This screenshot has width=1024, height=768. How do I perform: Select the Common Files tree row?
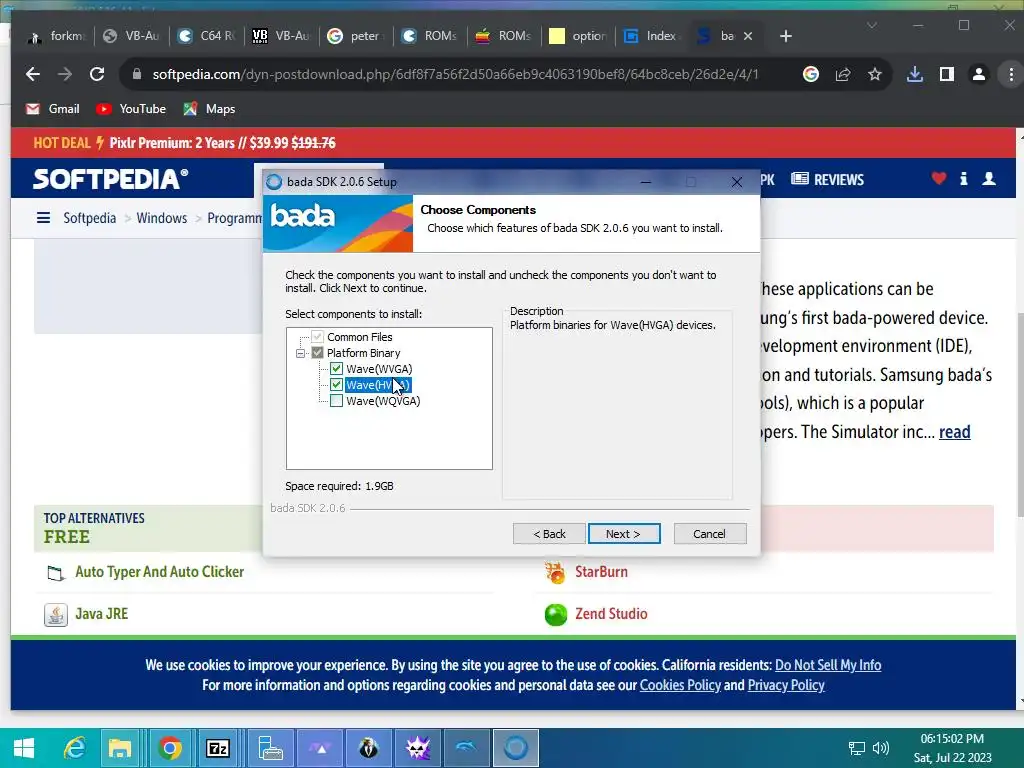point(359,337)
